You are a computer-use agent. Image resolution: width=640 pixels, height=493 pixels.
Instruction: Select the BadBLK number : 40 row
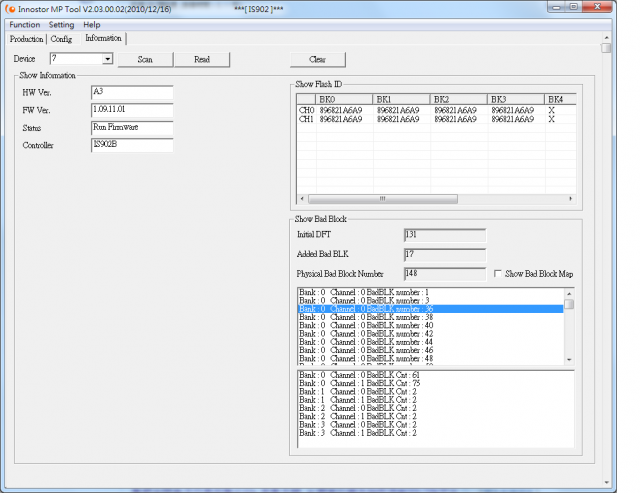(x=431, y=325)
